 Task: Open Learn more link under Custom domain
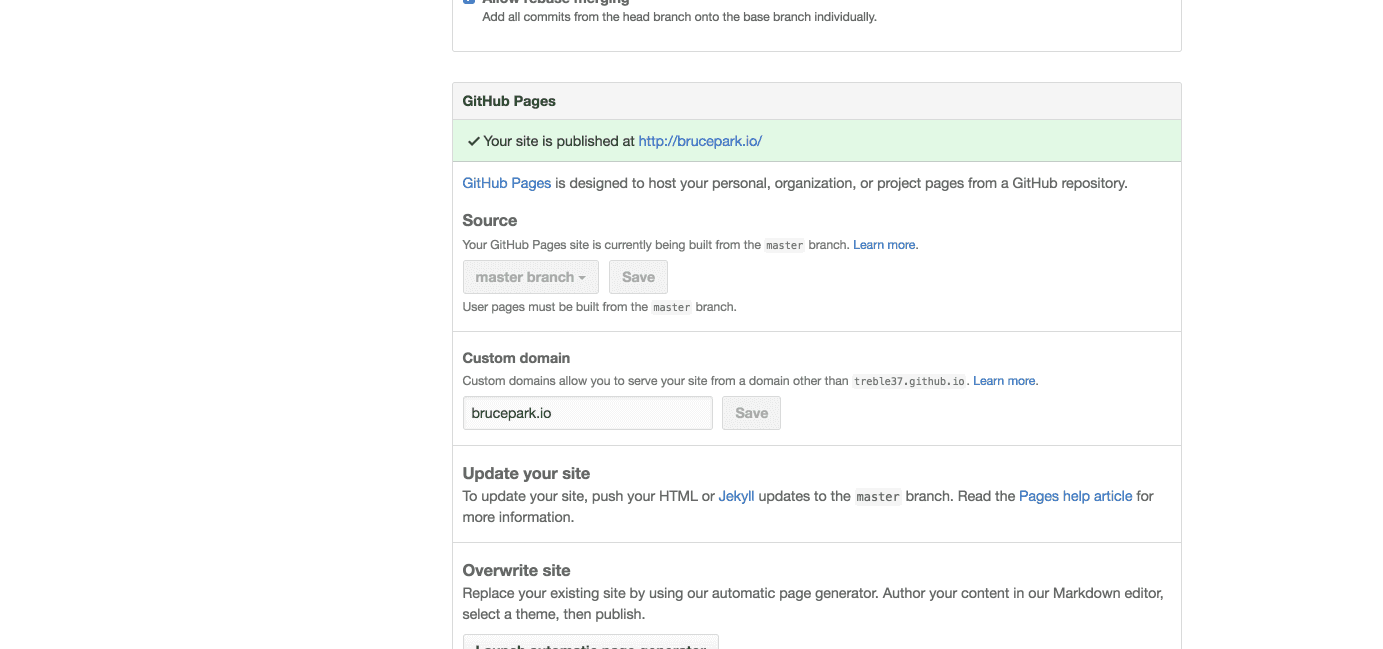point(1005,381)
